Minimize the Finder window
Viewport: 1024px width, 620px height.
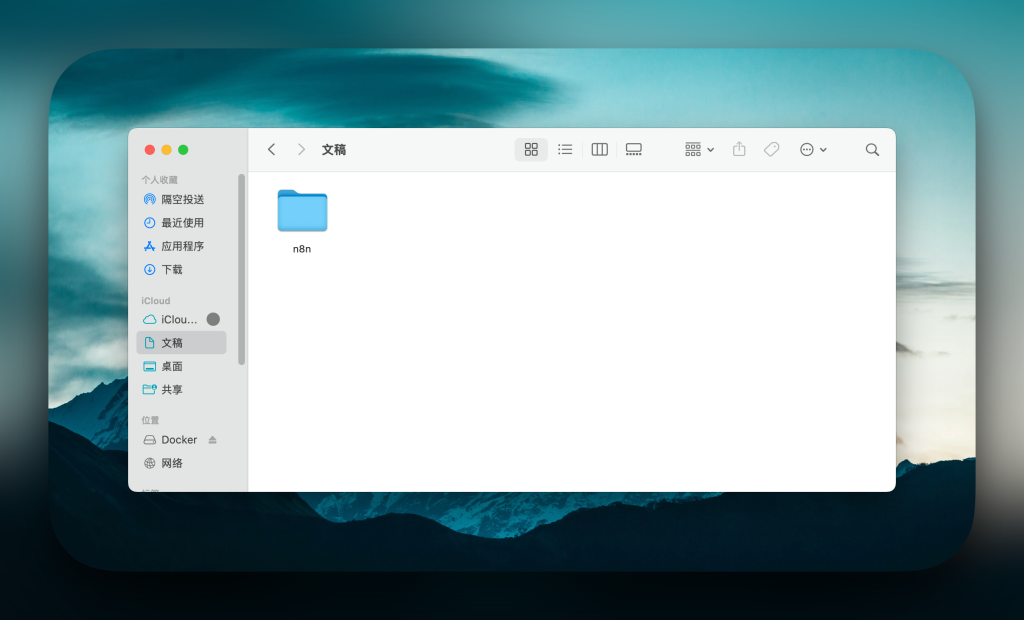pyautogui.click(x=167, y=150)
